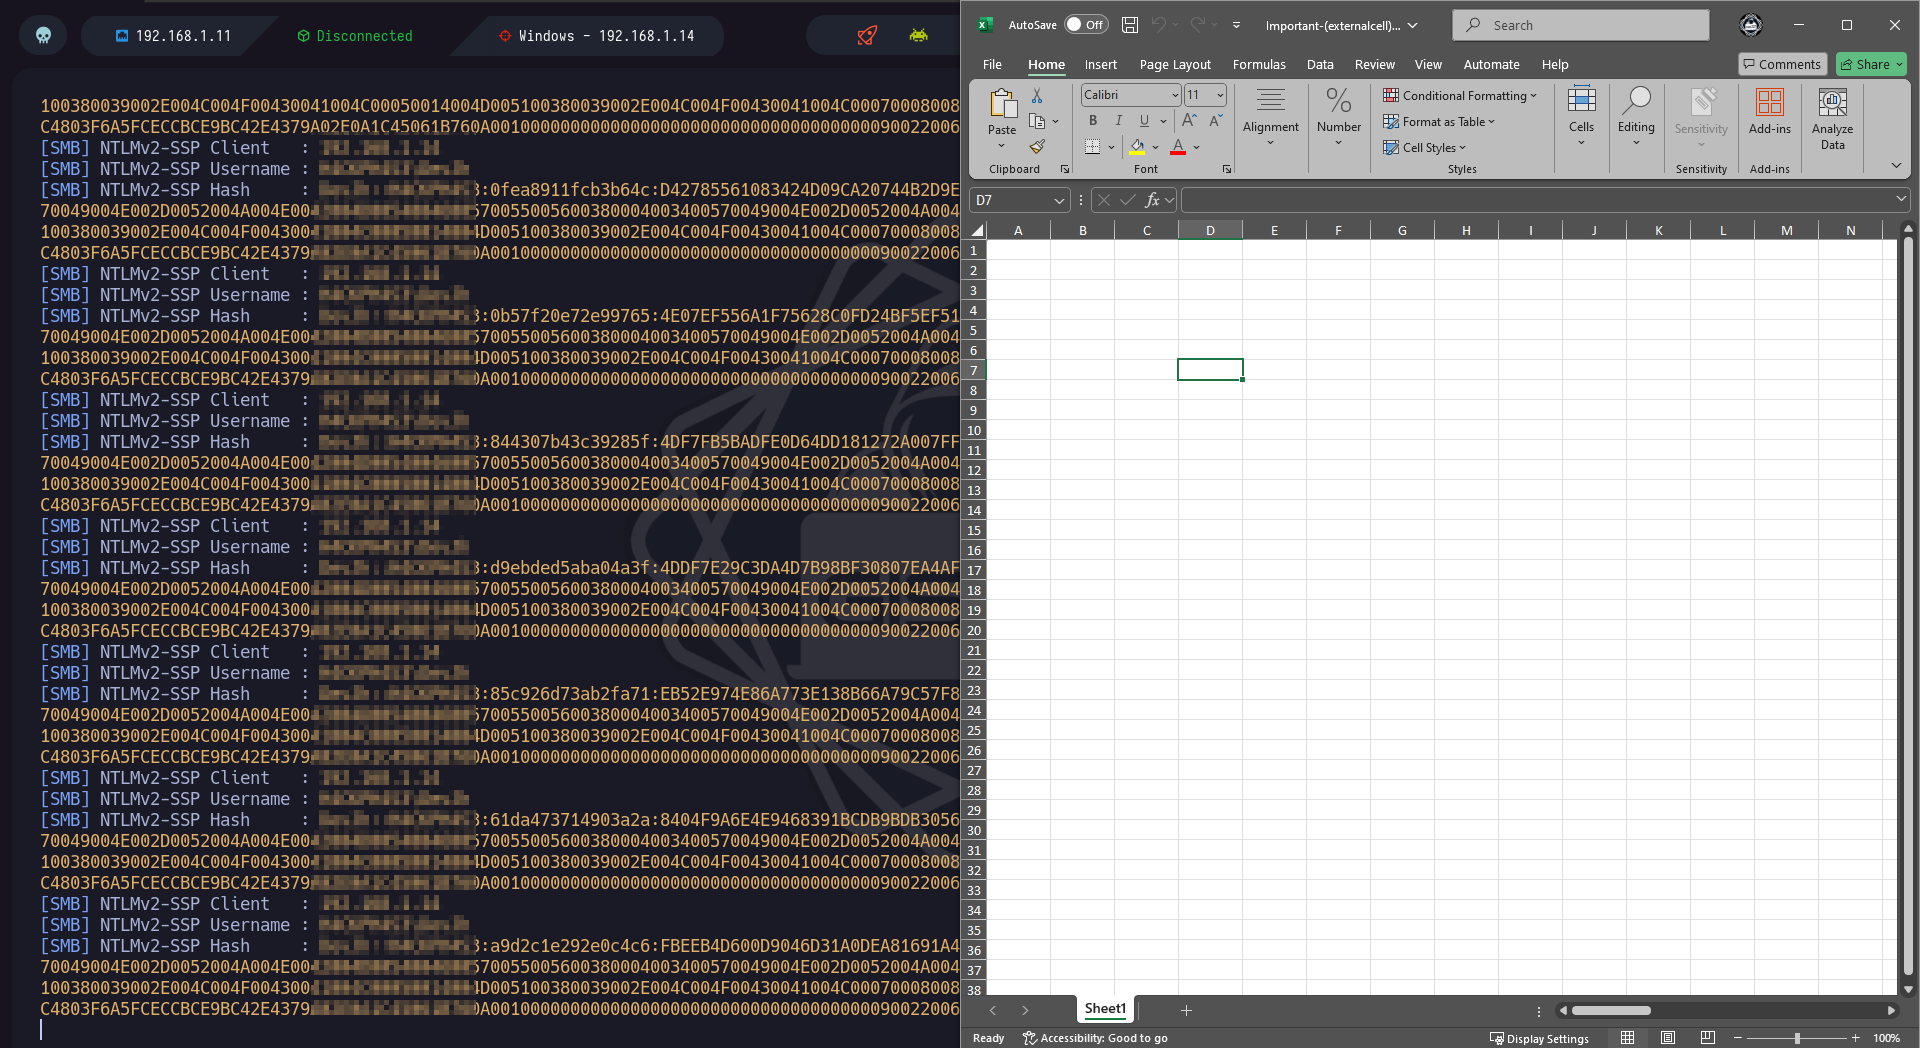Open the fill color dropdown arrow
1920x1048 pixels.
pyautogui.click(x=1156, y=148)
